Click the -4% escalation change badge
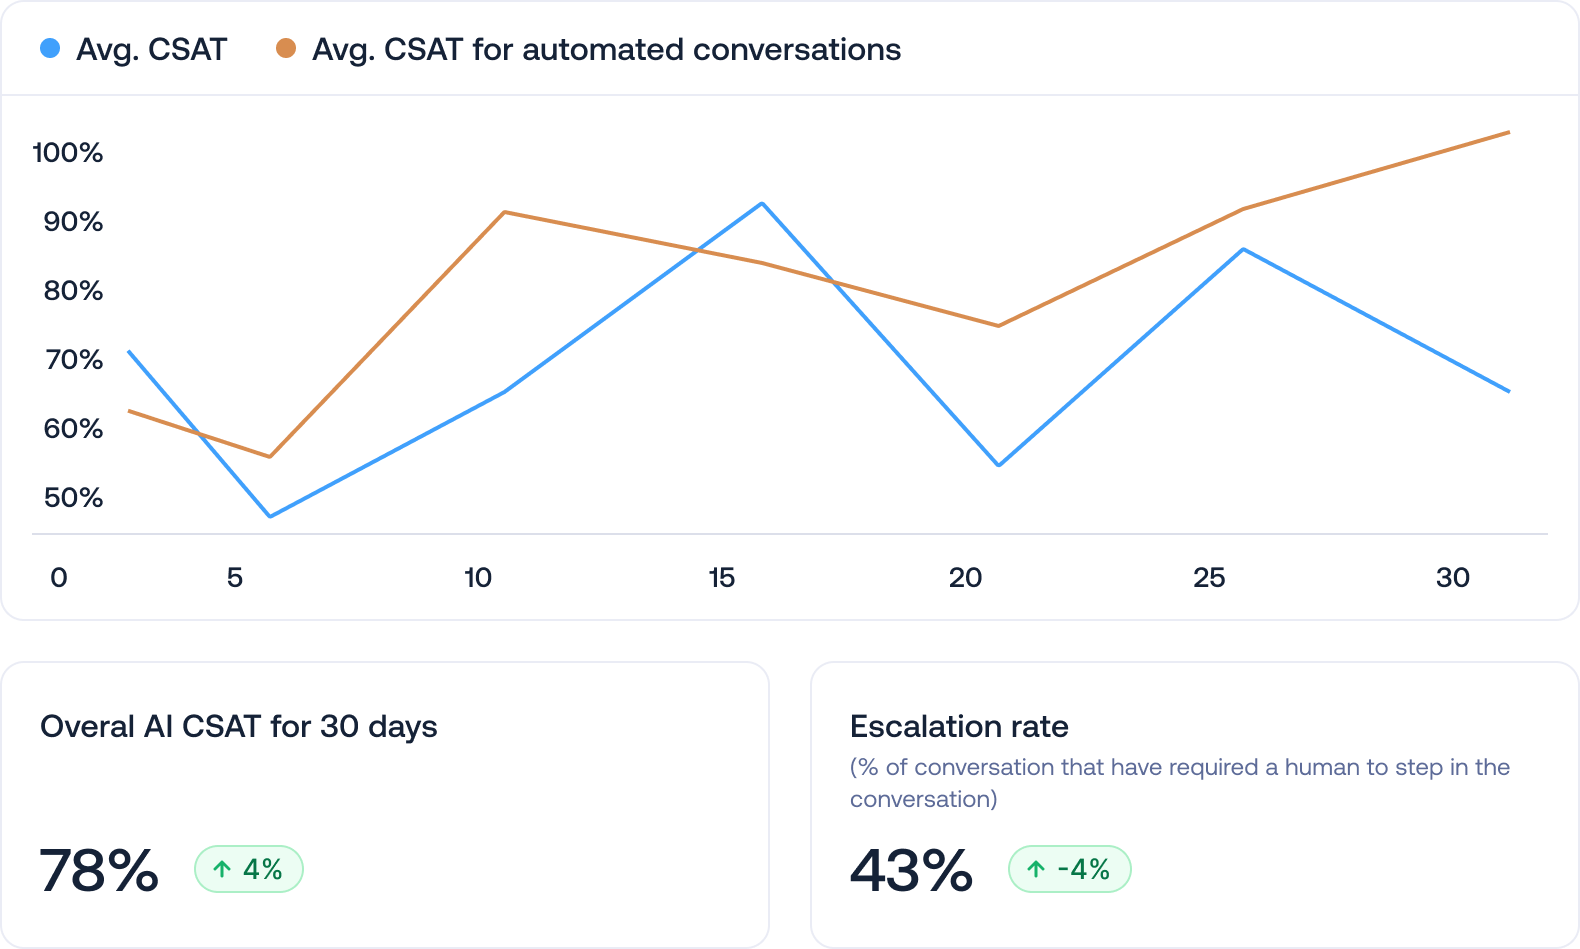The width and height of the screenshot is (1580, 949). pos(1070,869)
